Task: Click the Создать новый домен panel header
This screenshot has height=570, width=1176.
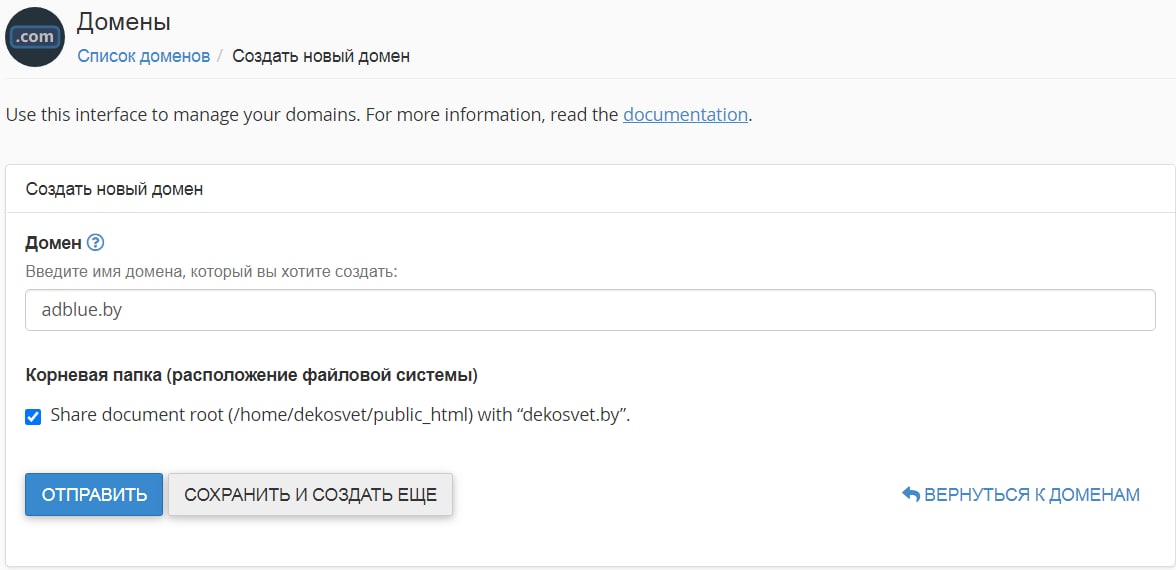Action: click(115, 189)
